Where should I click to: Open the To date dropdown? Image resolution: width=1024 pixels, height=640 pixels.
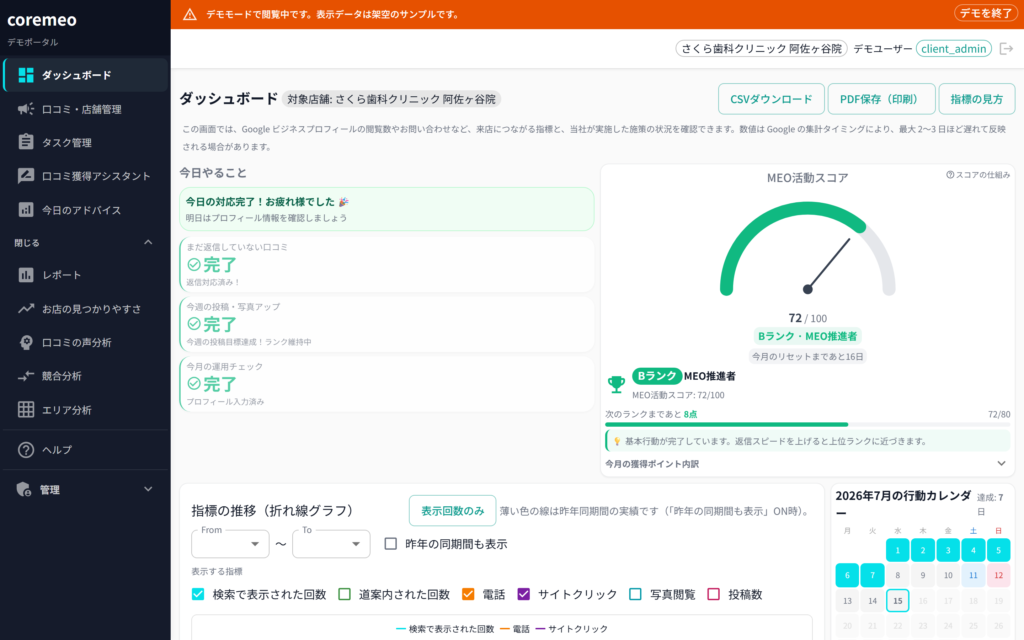pos(331,544)
